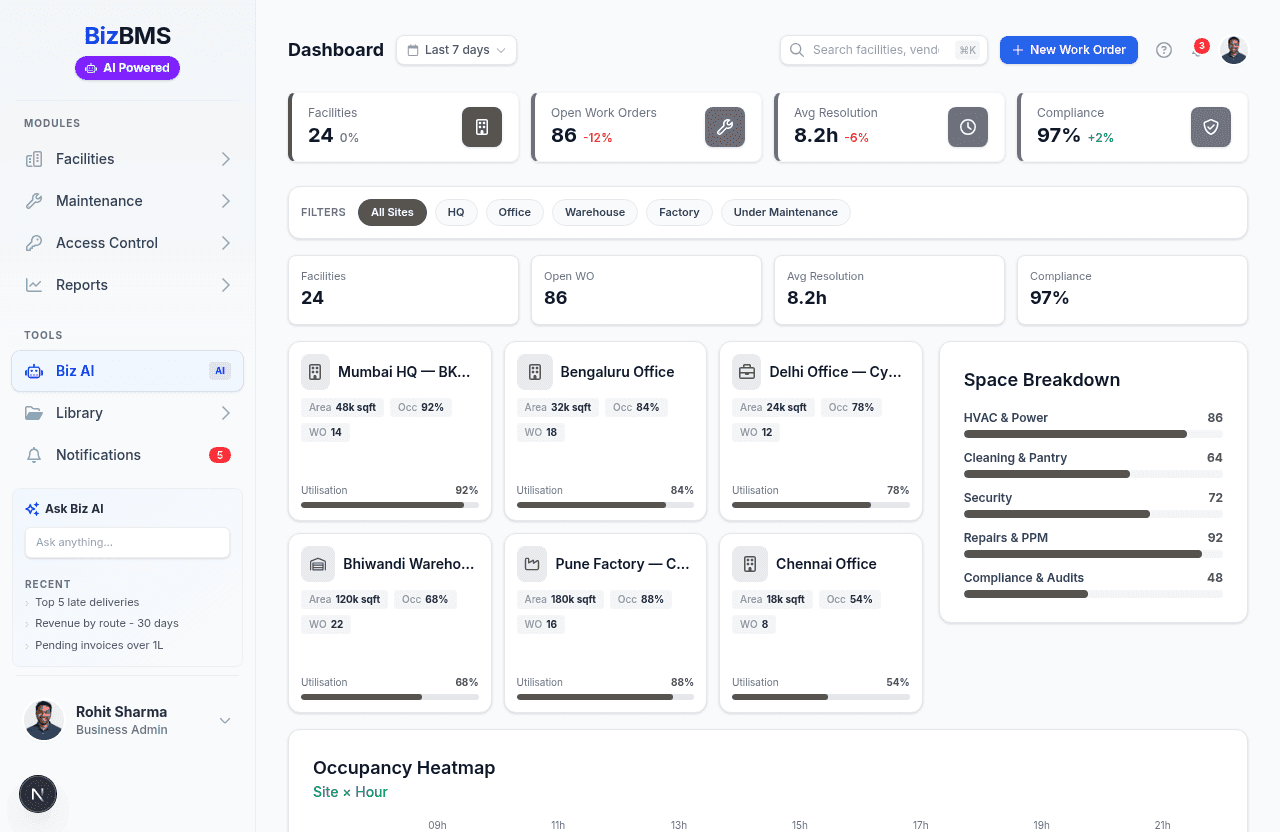Open the Last 7 days date dropdown
Screen dimensions: 1280x832
tap(456, 50)
